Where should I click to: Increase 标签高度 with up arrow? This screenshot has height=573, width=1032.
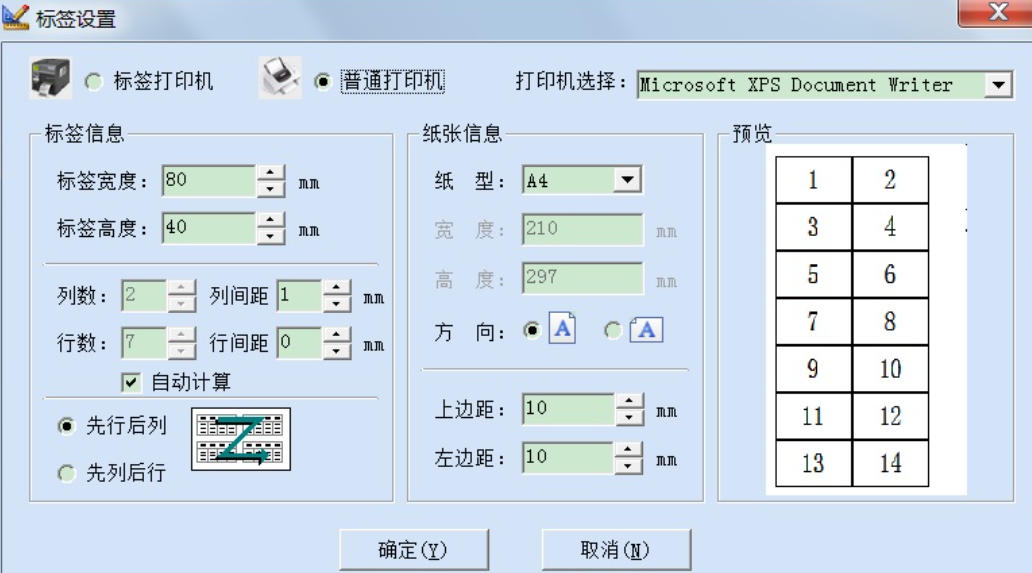tap(270, 220)
